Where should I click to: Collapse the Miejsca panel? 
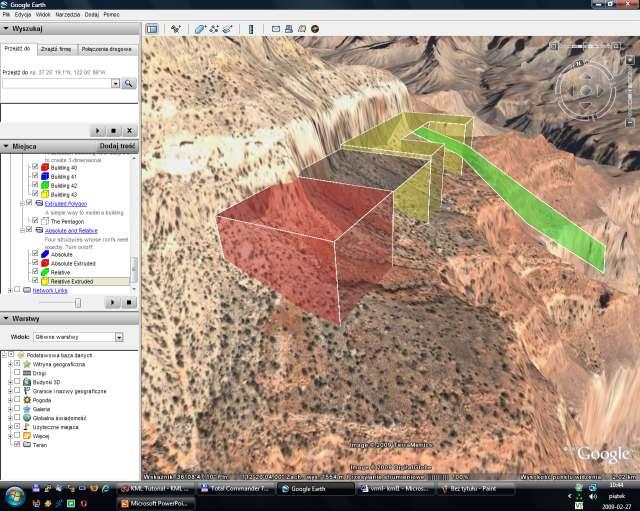click(x=6, y=146)
